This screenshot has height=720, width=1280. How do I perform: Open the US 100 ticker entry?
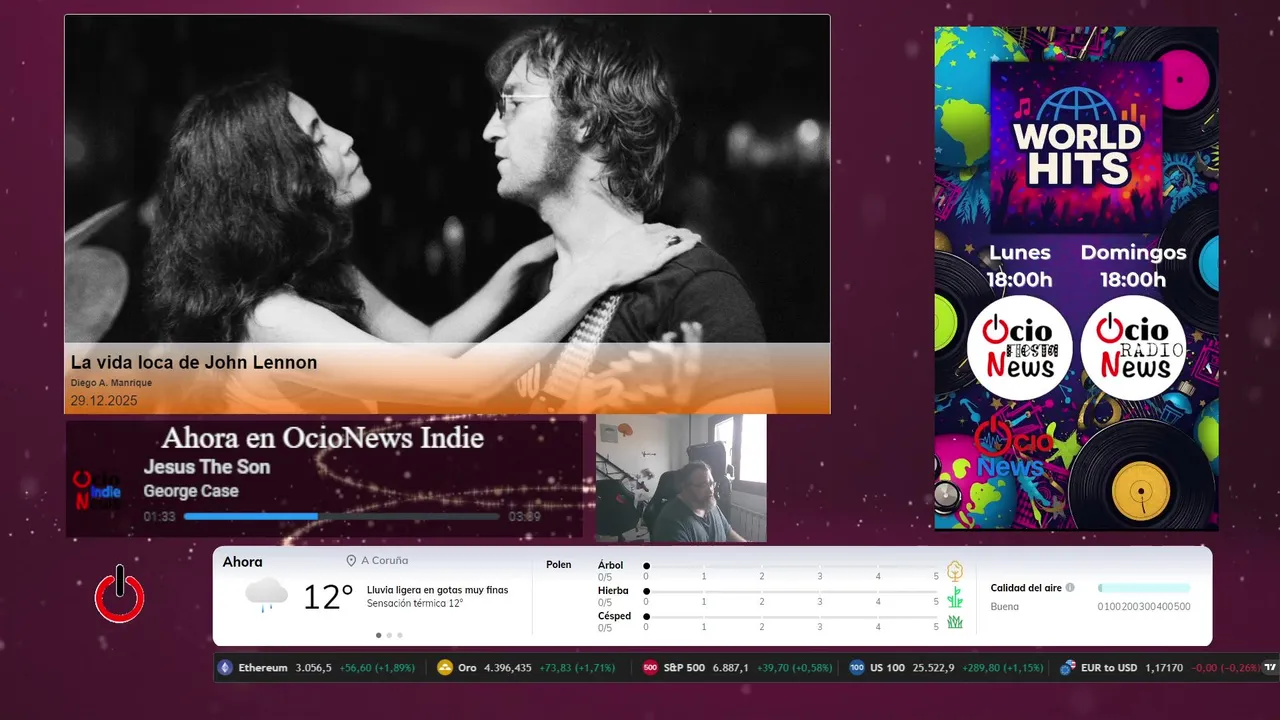(946, 668)
